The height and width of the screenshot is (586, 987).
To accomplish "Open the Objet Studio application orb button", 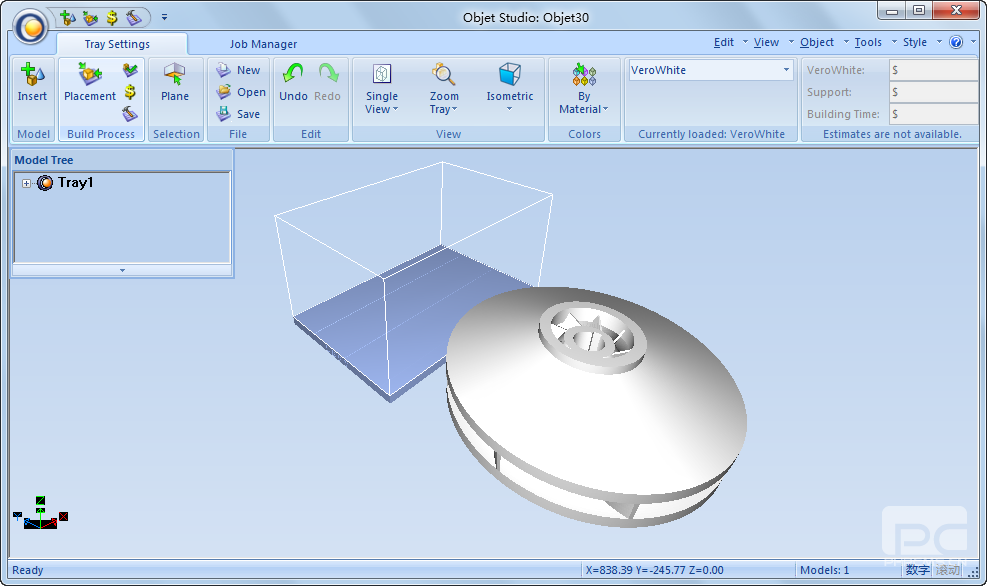I will (x=31, y=27).
